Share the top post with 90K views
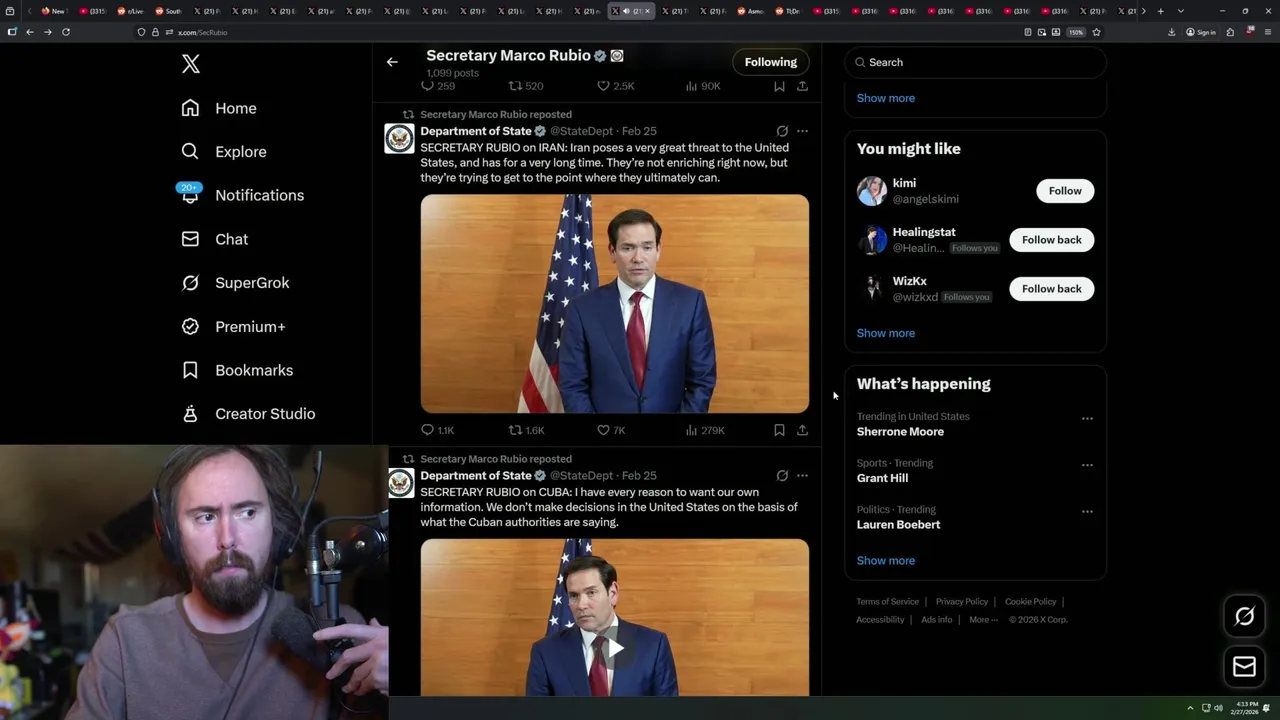This screenshot has height=720, width=1280. point(802,86)
